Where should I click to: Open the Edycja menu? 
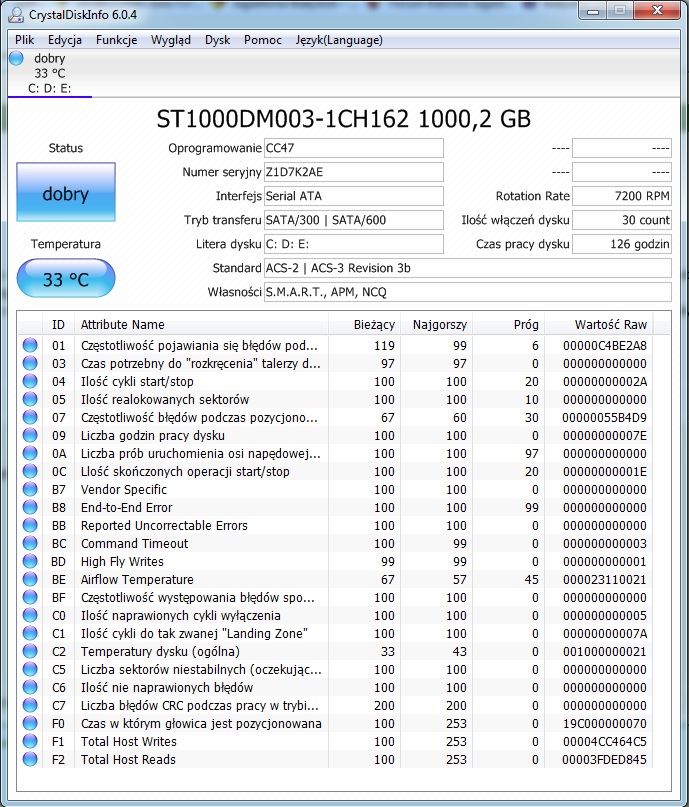[x=65, y=40]
